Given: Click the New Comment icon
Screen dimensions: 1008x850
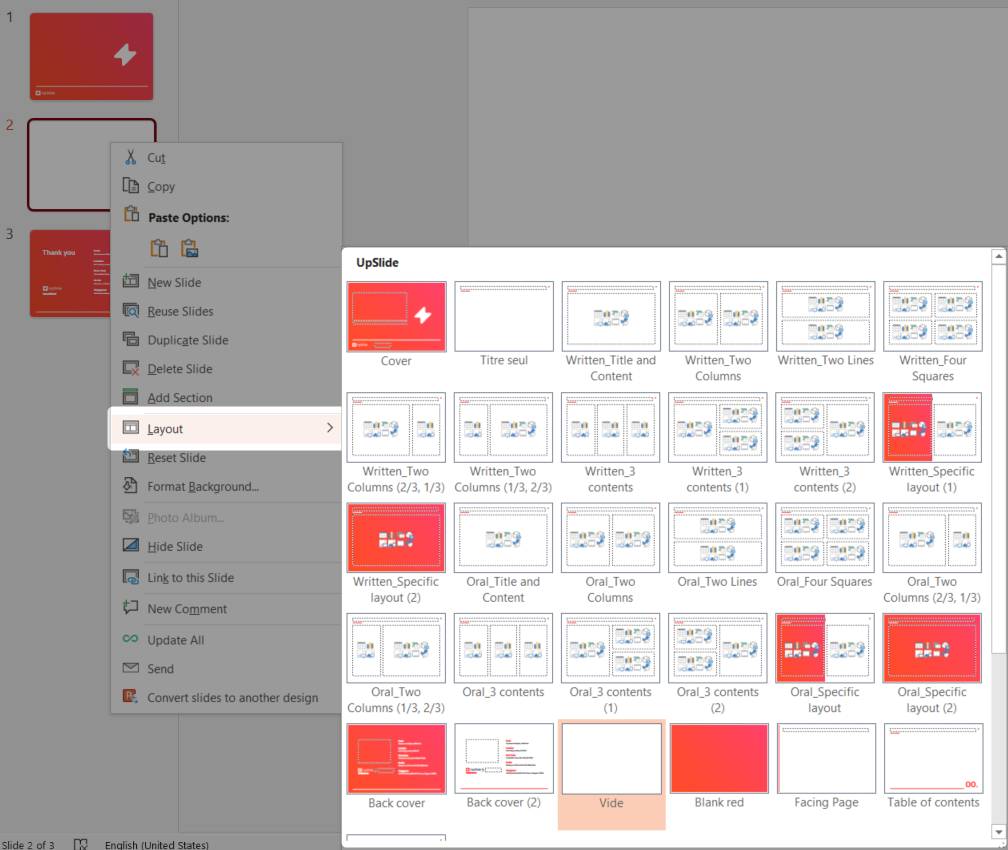Looking at the screenshot, I should tap(130, 607).
